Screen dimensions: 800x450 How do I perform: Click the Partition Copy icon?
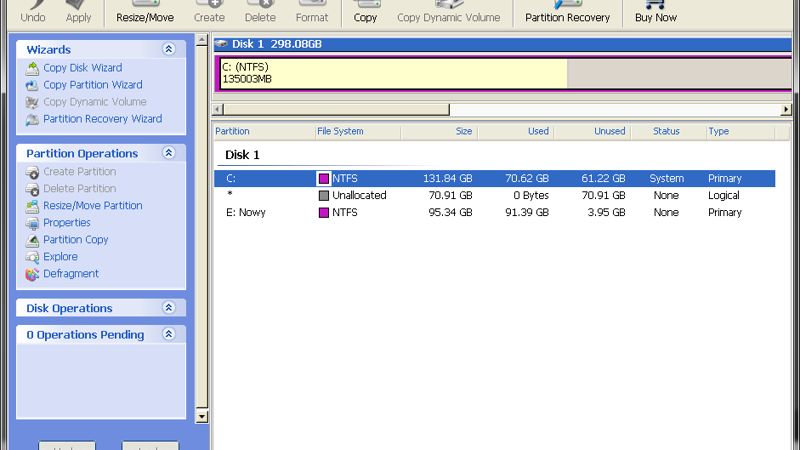tap(32, 240)
